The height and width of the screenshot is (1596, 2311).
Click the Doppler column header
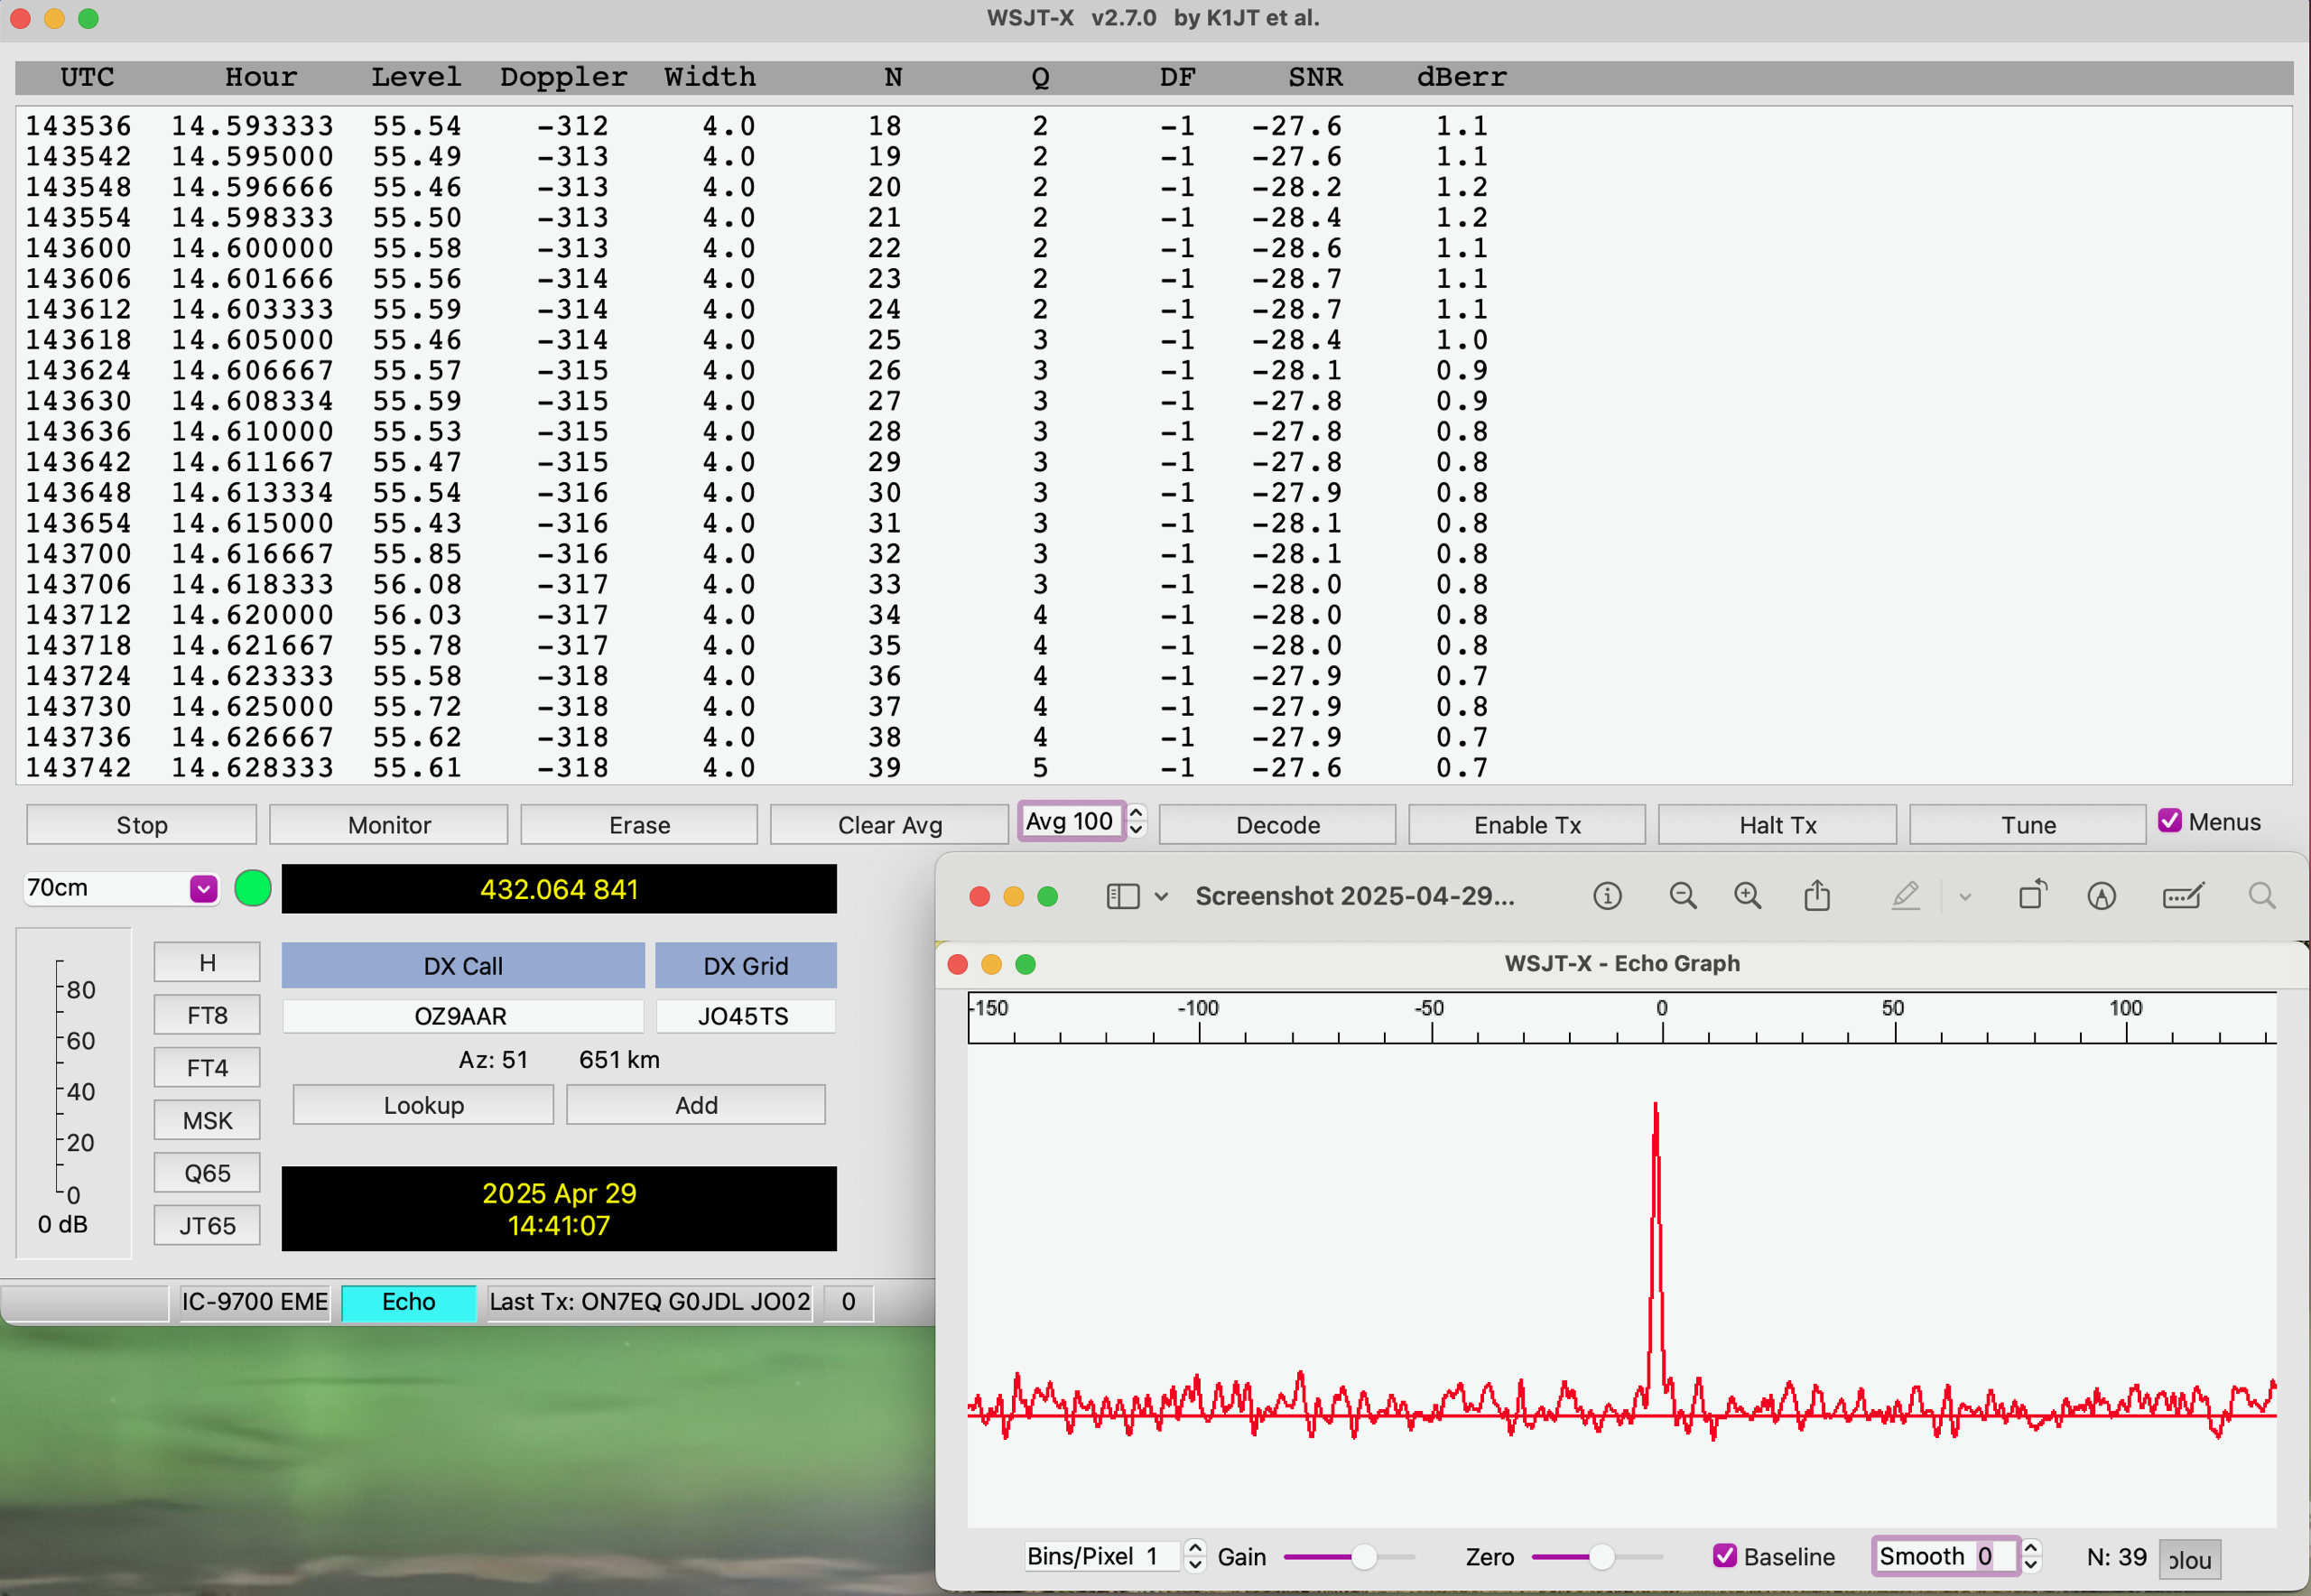pos(563,77)
